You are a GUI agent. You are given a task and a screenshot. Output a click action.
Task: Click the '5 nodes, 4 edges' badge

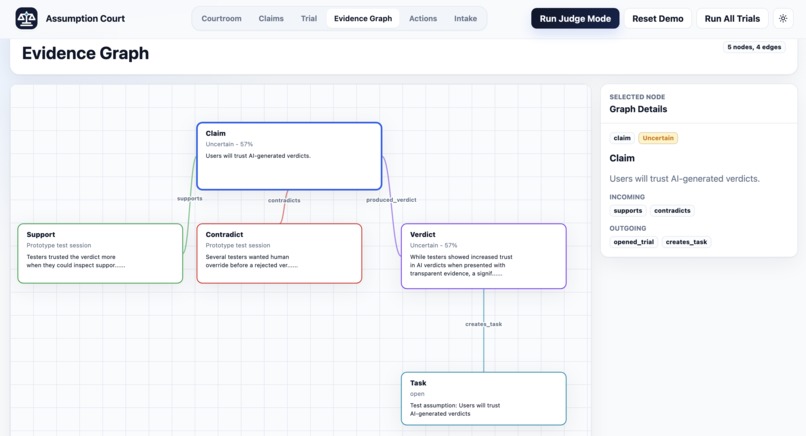[x=754, y=47]
